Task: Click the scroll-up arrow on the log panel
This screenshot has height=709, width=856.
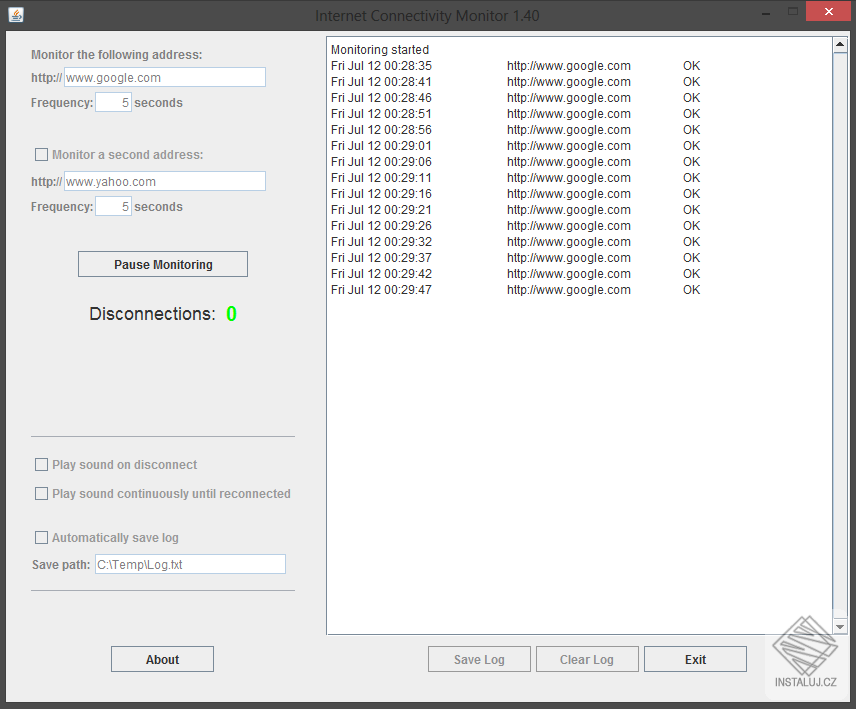Action: coord(839,43)
